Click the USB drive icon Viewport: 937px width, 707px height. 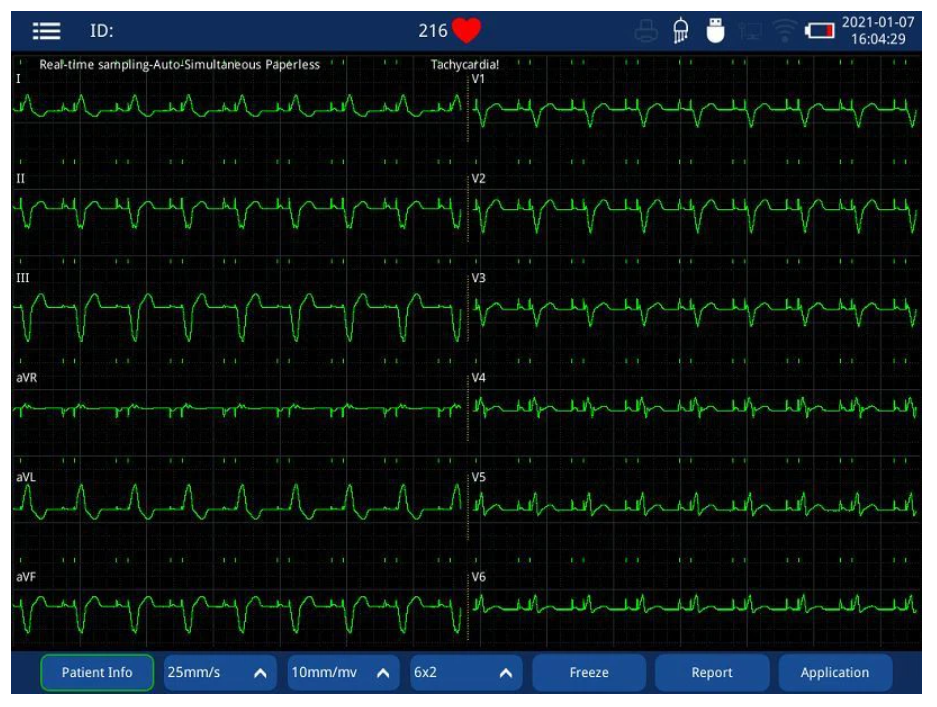[x=715, y=30]
